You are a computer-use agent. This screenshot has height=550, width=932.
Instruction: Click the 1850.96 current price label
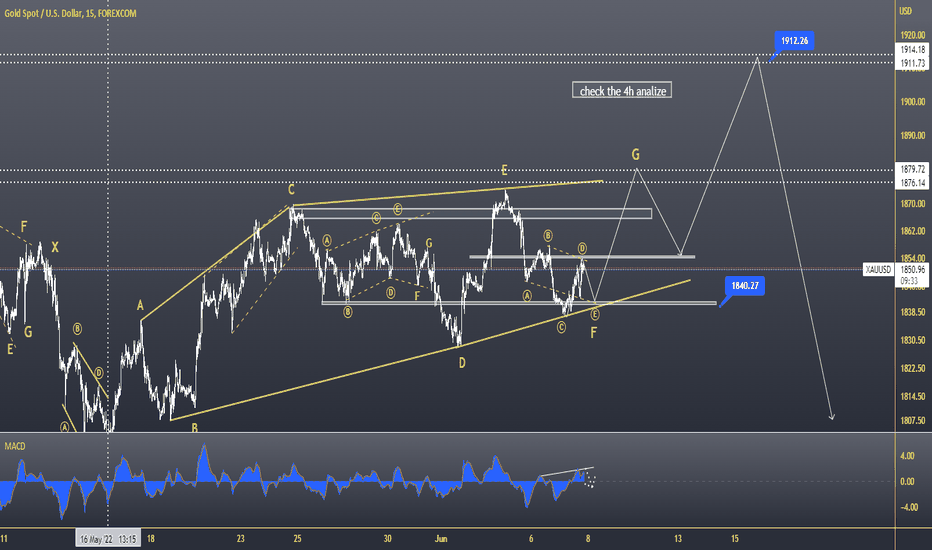point(913,270)
